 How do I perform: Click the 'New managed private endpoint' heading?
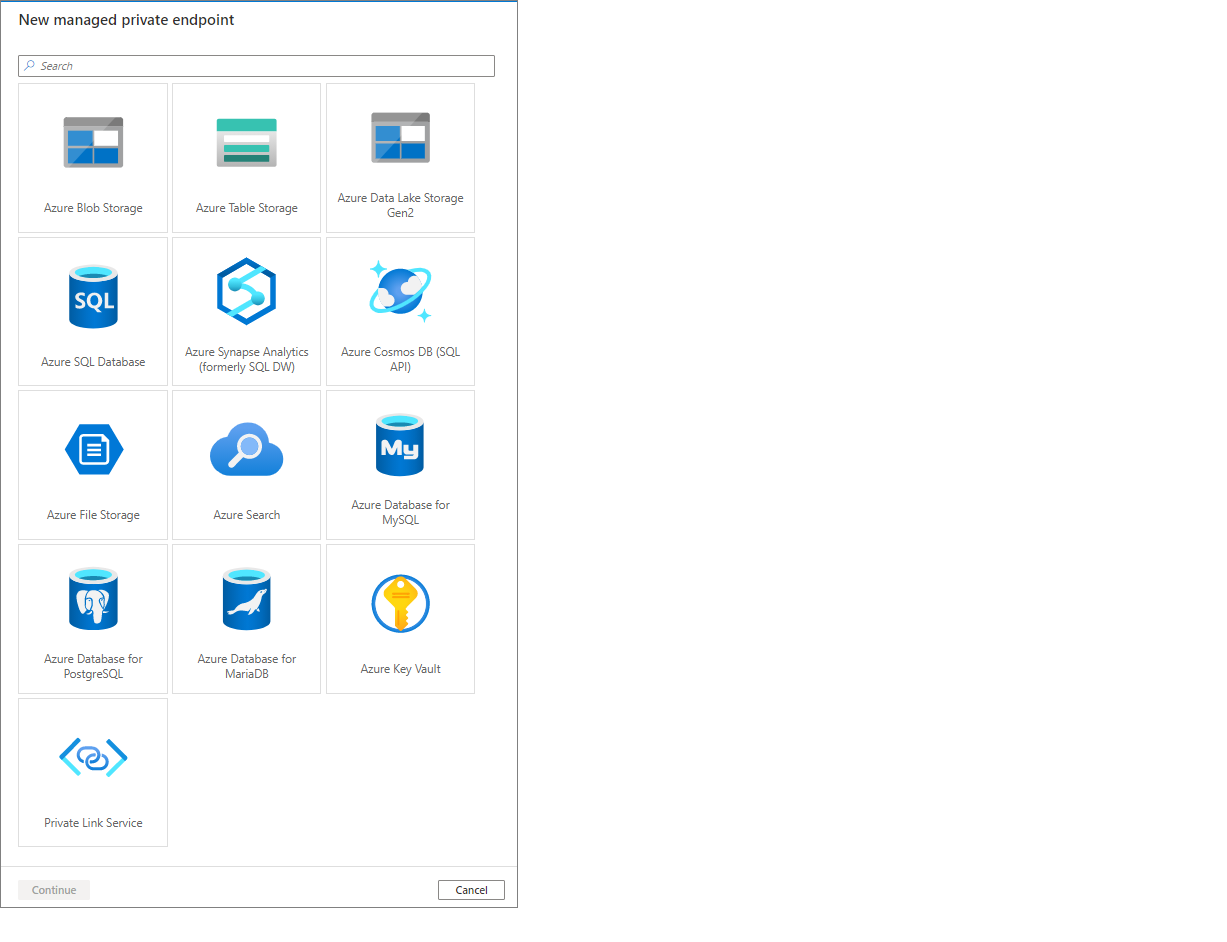(127, 20)
